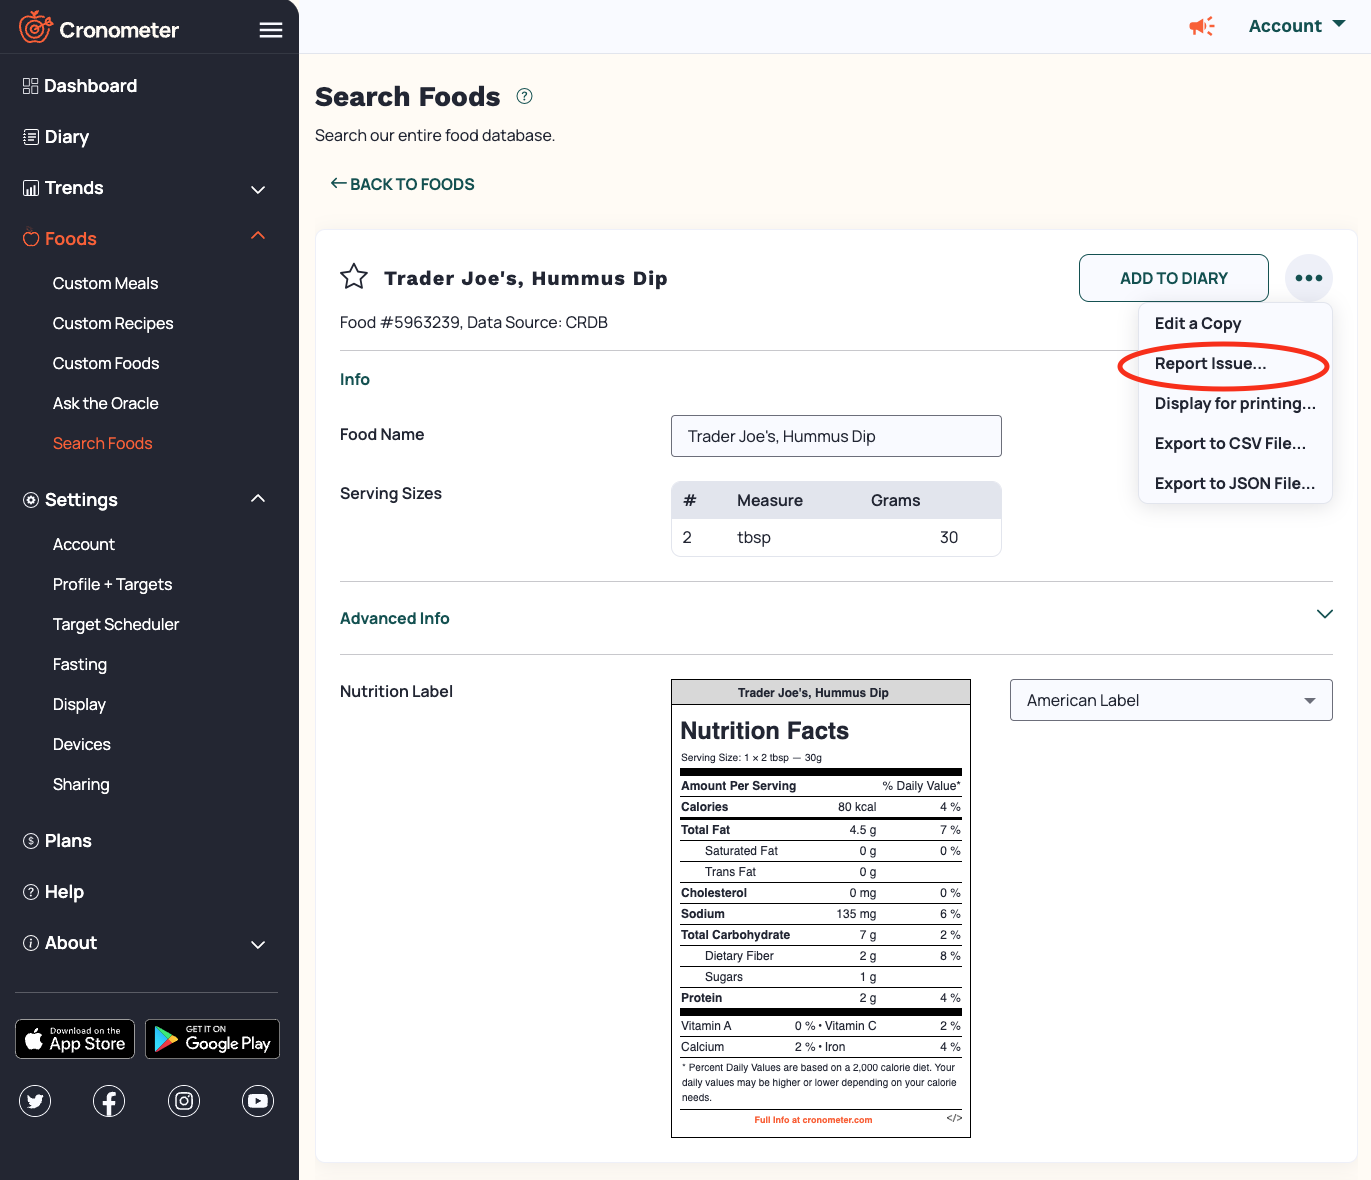Viewport: 1371px width, 1180px height.
Task: Go back via Back to Foods link
Action: pyautogui.click(x=403, y=184)
